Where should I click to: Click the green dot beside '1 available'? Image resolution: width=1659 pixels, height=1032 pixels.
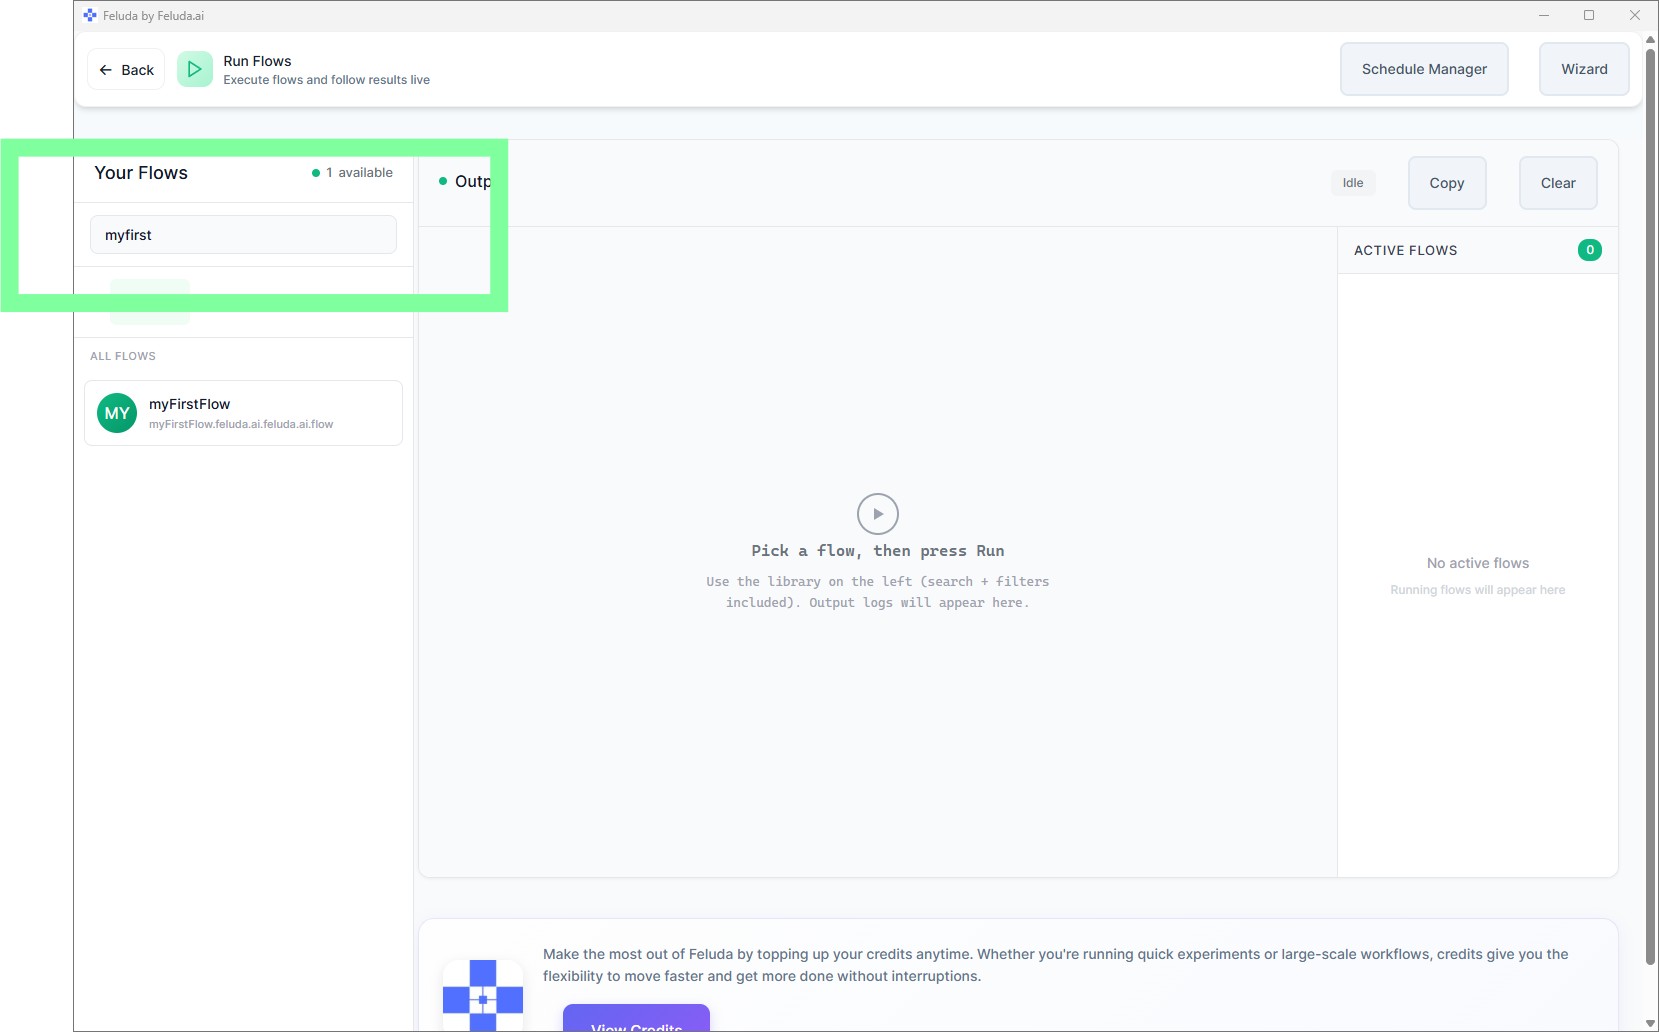(x=316, y=172)
